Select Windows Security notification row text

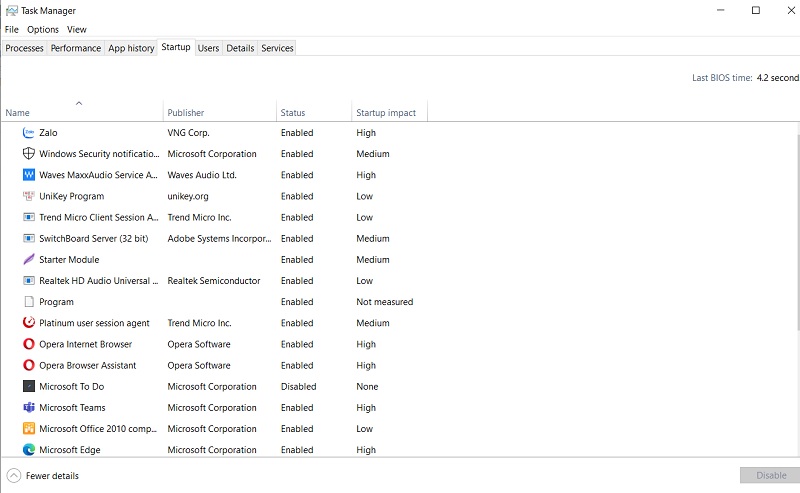[x=99, y=154]
